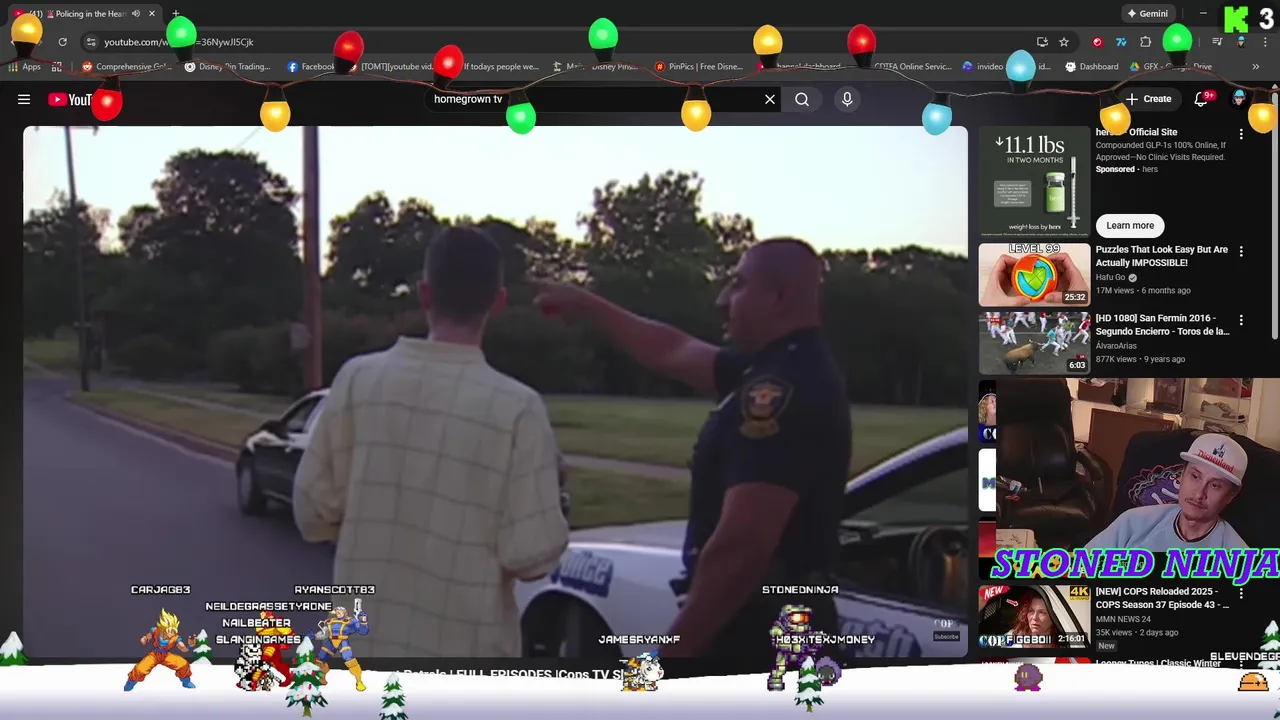Open the PinPics bookmark

pos(698,67)
